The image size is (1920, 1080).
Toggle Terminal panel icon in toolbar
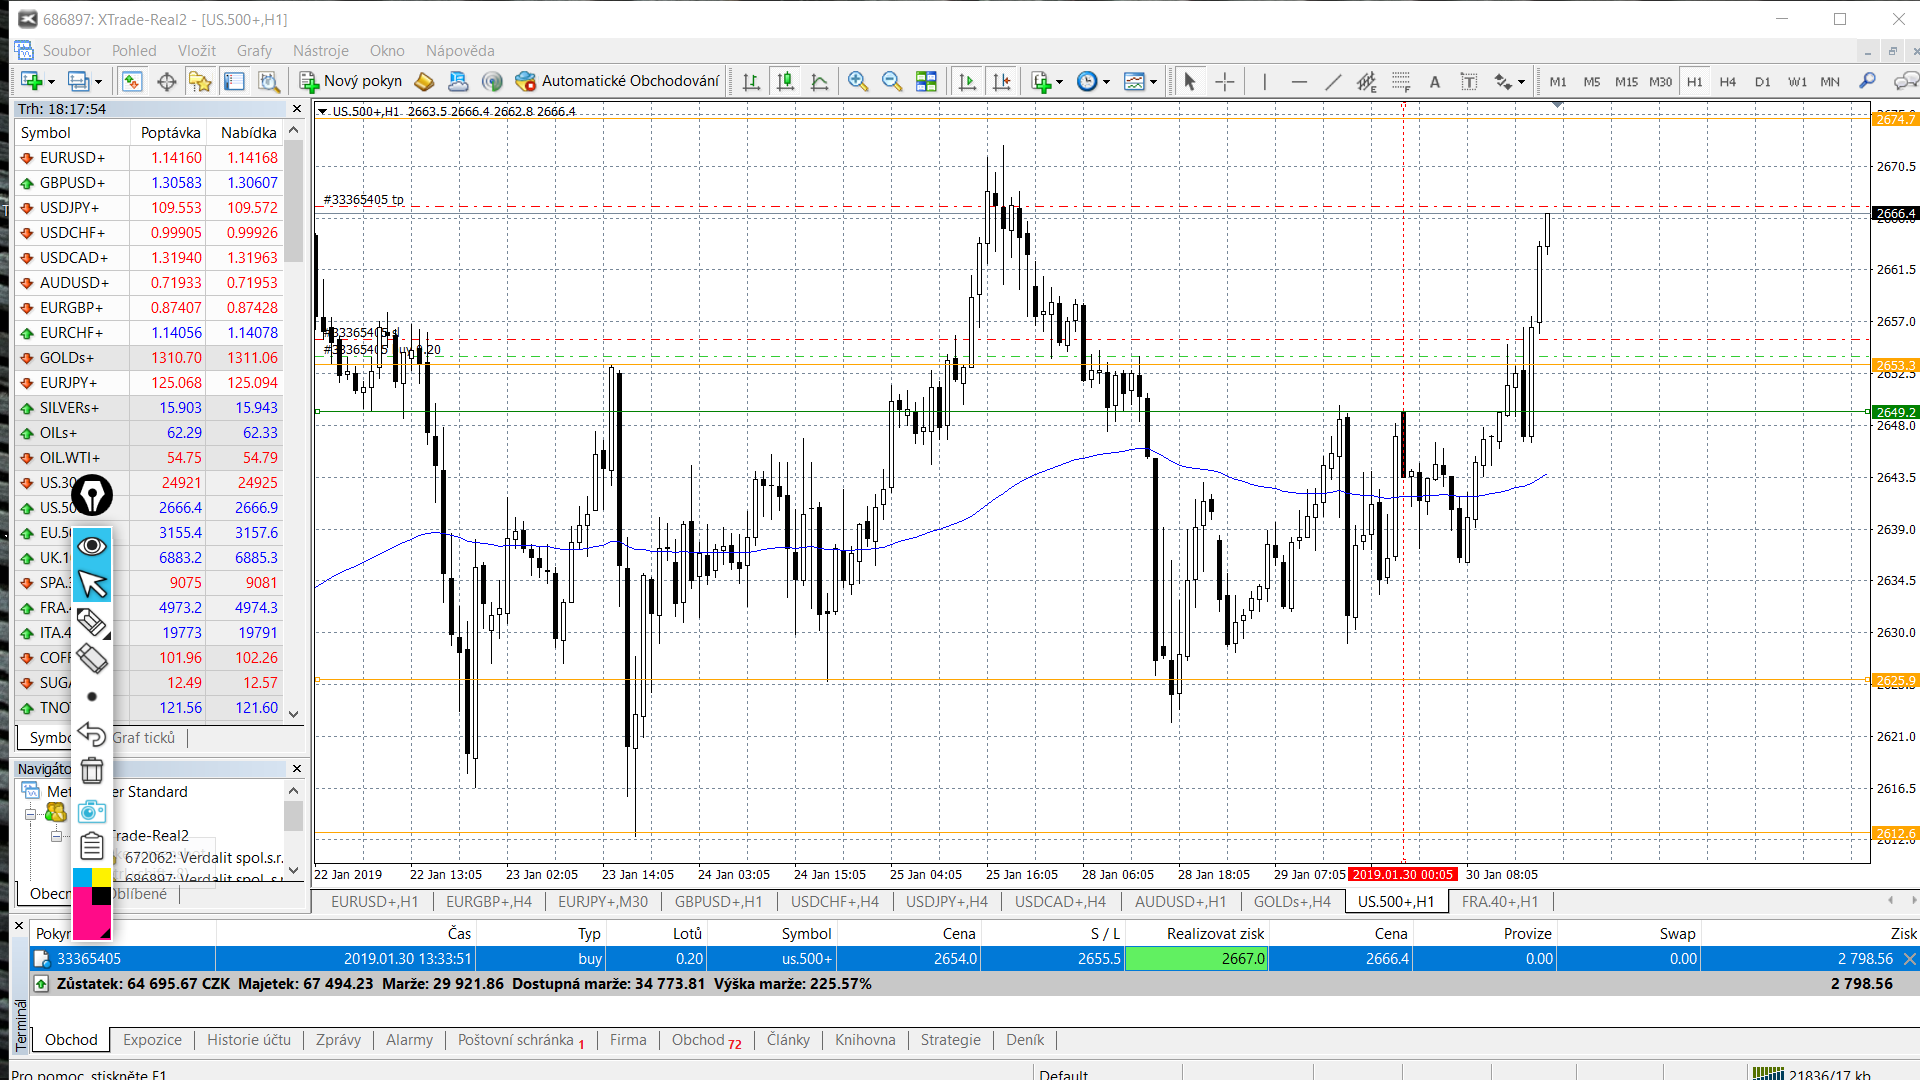coord(234,82)
